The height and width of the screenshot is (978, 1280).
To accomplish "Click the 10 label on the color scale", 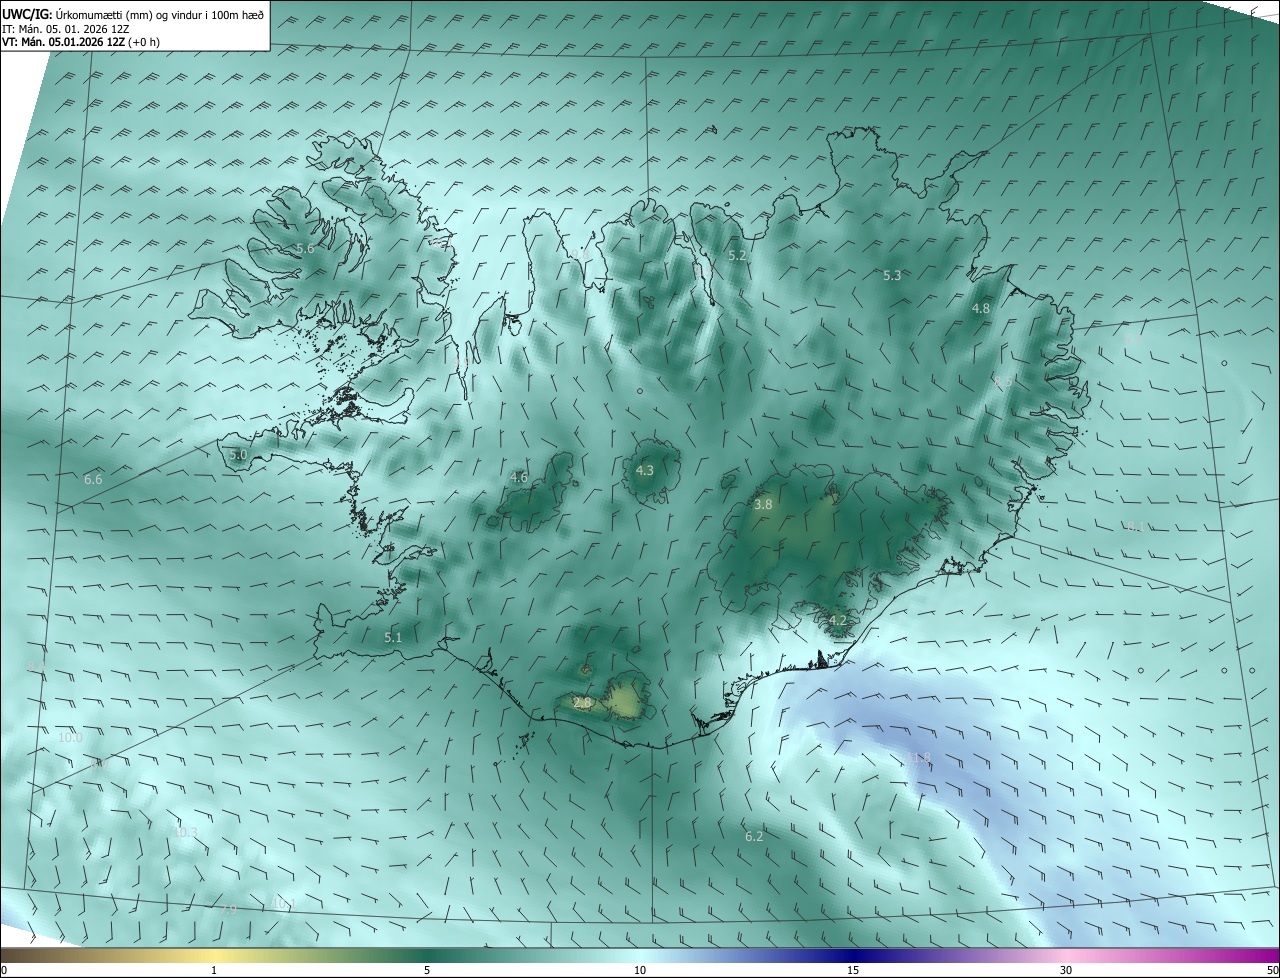I will click(640, 970).
